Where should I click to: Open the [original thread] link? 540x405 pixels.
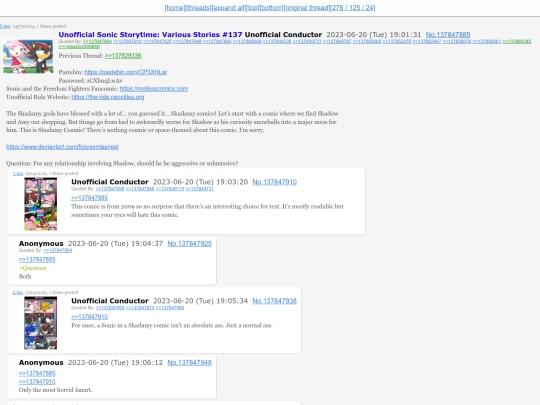(307, 8)
